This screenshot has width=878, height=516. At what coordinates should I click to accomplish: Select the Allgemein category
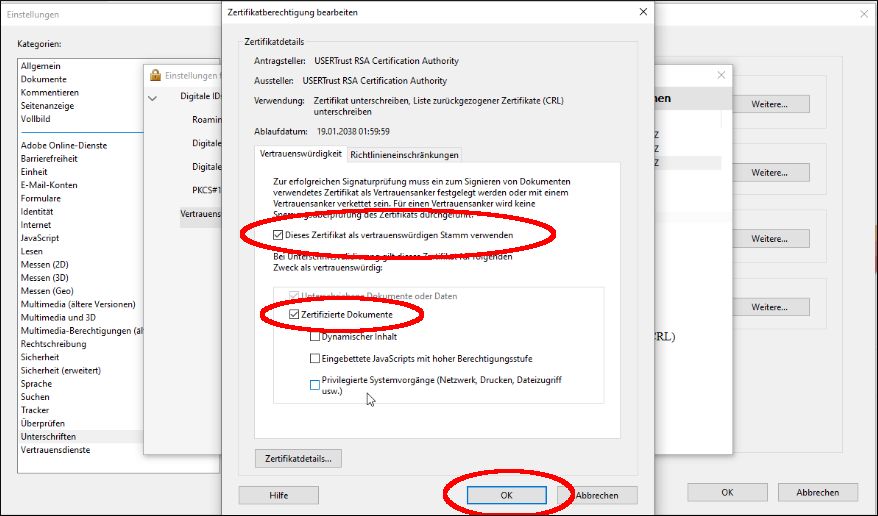40,66
